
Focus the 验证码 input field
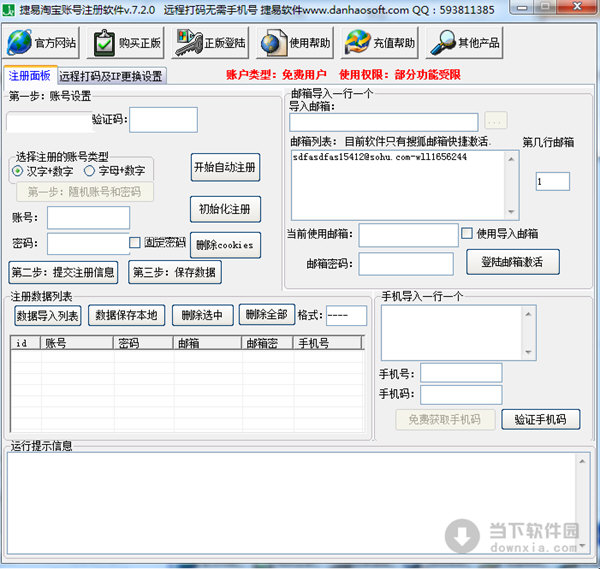pyautogui.click(x=163, y=120)
